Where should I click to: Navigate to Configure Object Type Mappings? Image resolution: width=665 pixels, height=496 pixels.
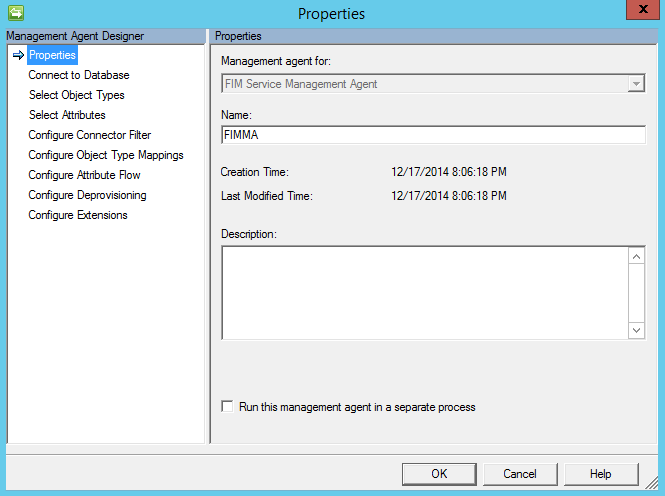coord(106,155)
